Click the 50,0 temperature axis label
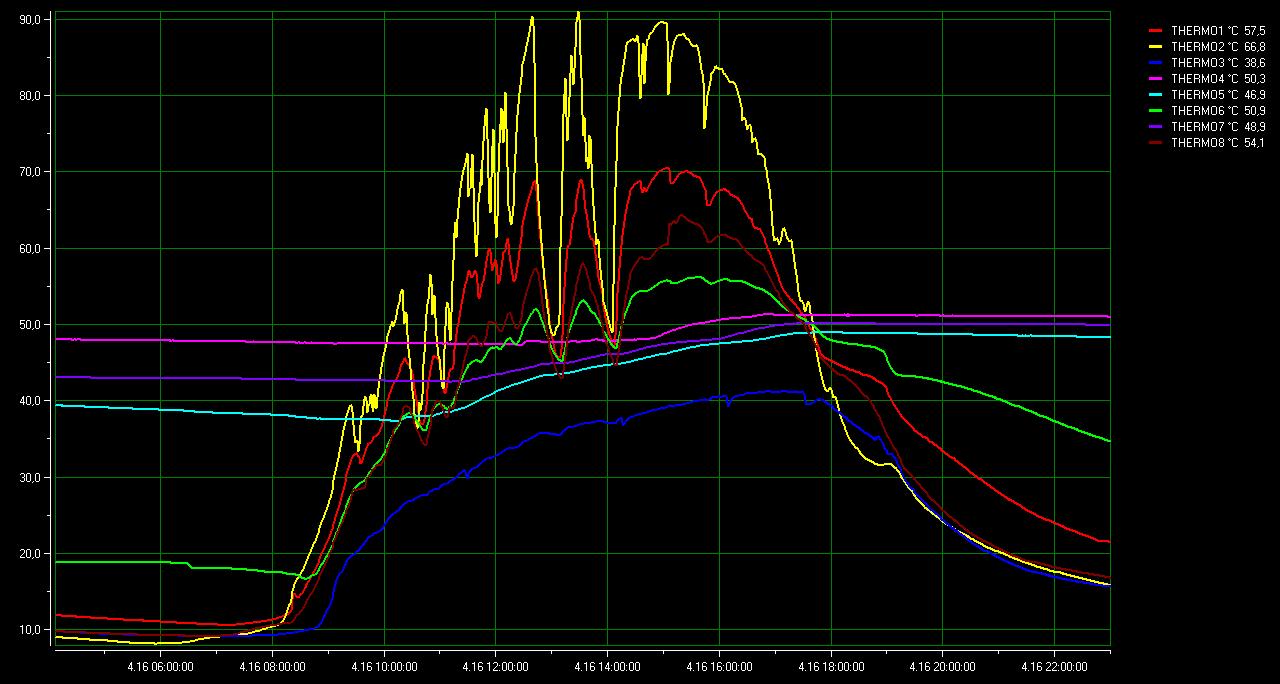The width and height of the screenshot is (1280, 684). click(30, 325)
